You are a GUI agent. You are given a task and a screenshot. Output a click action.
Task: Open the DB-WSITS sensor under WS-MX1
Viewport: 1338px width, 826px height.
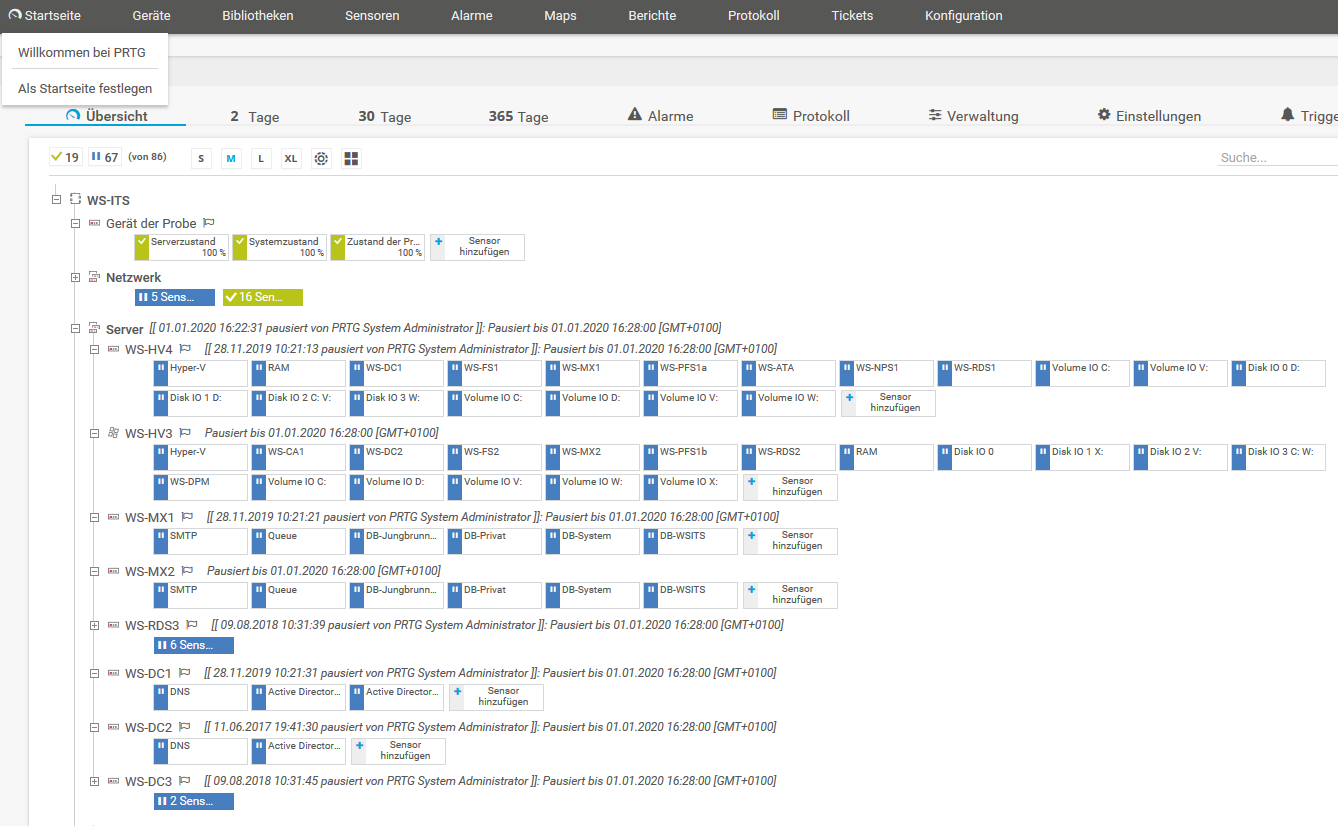click(x=691, y=541)
